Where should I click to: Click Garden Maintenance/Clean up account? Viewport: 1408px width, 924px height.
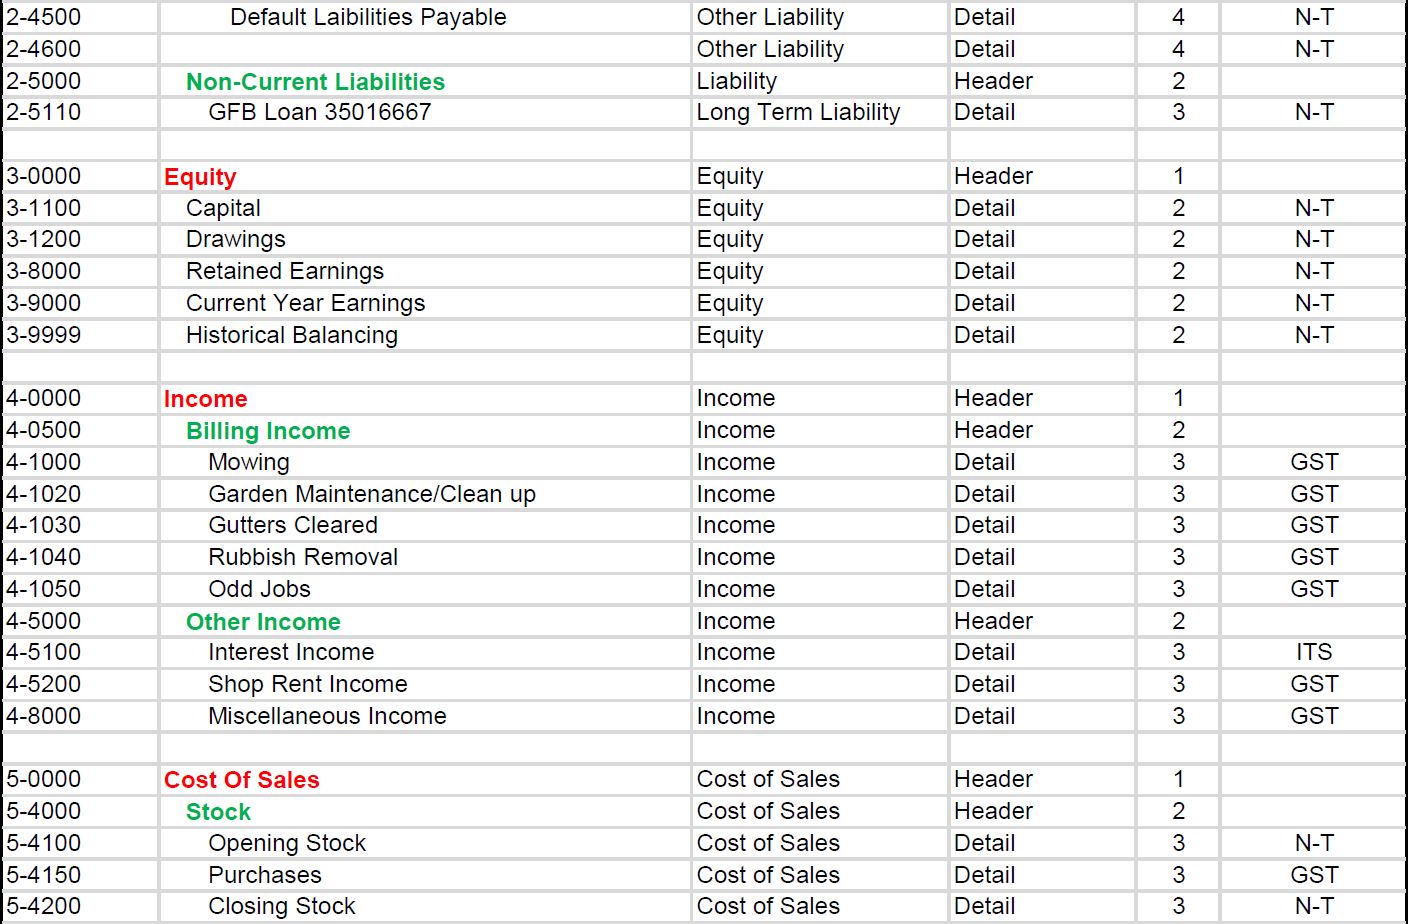pos(371,494)
